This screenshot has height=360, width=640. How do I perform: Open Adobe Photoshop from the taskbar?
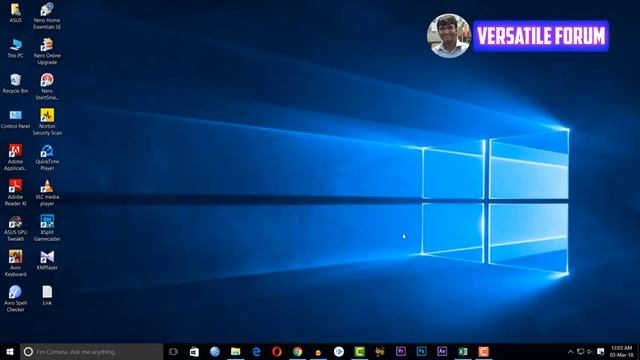pos(421,351)
